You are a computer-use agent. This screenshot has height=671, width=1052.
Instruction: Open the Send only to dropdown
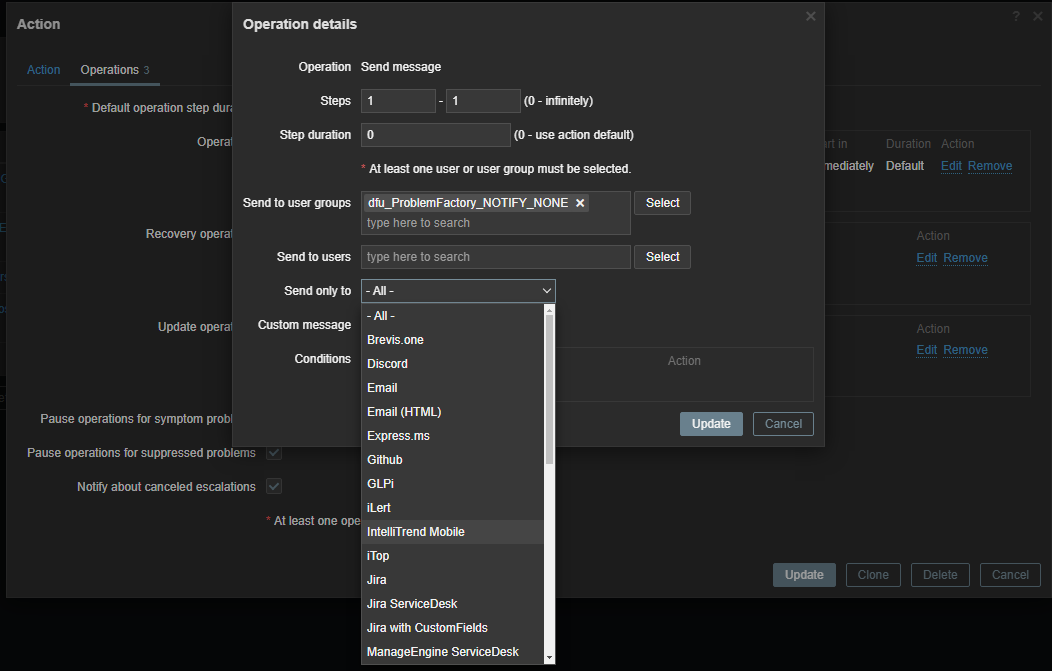[x=458, y=290]
